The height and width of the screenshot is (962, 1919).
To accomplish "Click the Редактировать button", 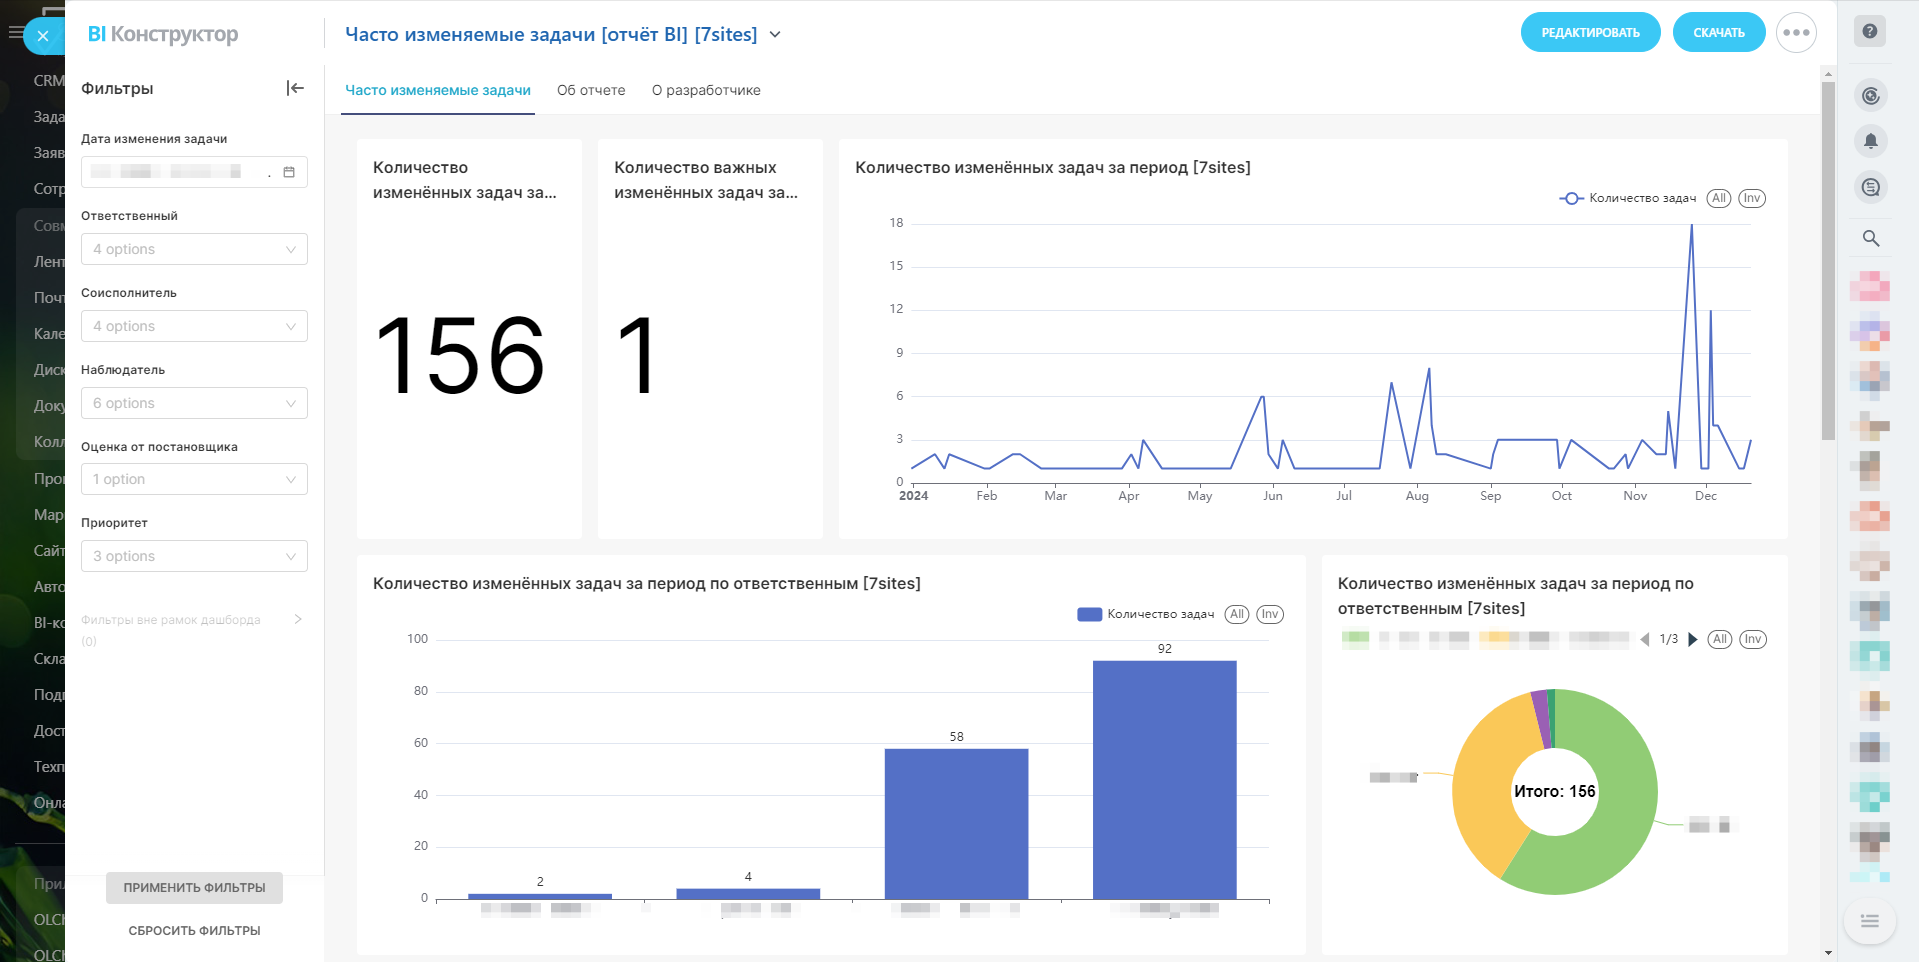I will pyautogui.click(x=1590, y=33).
